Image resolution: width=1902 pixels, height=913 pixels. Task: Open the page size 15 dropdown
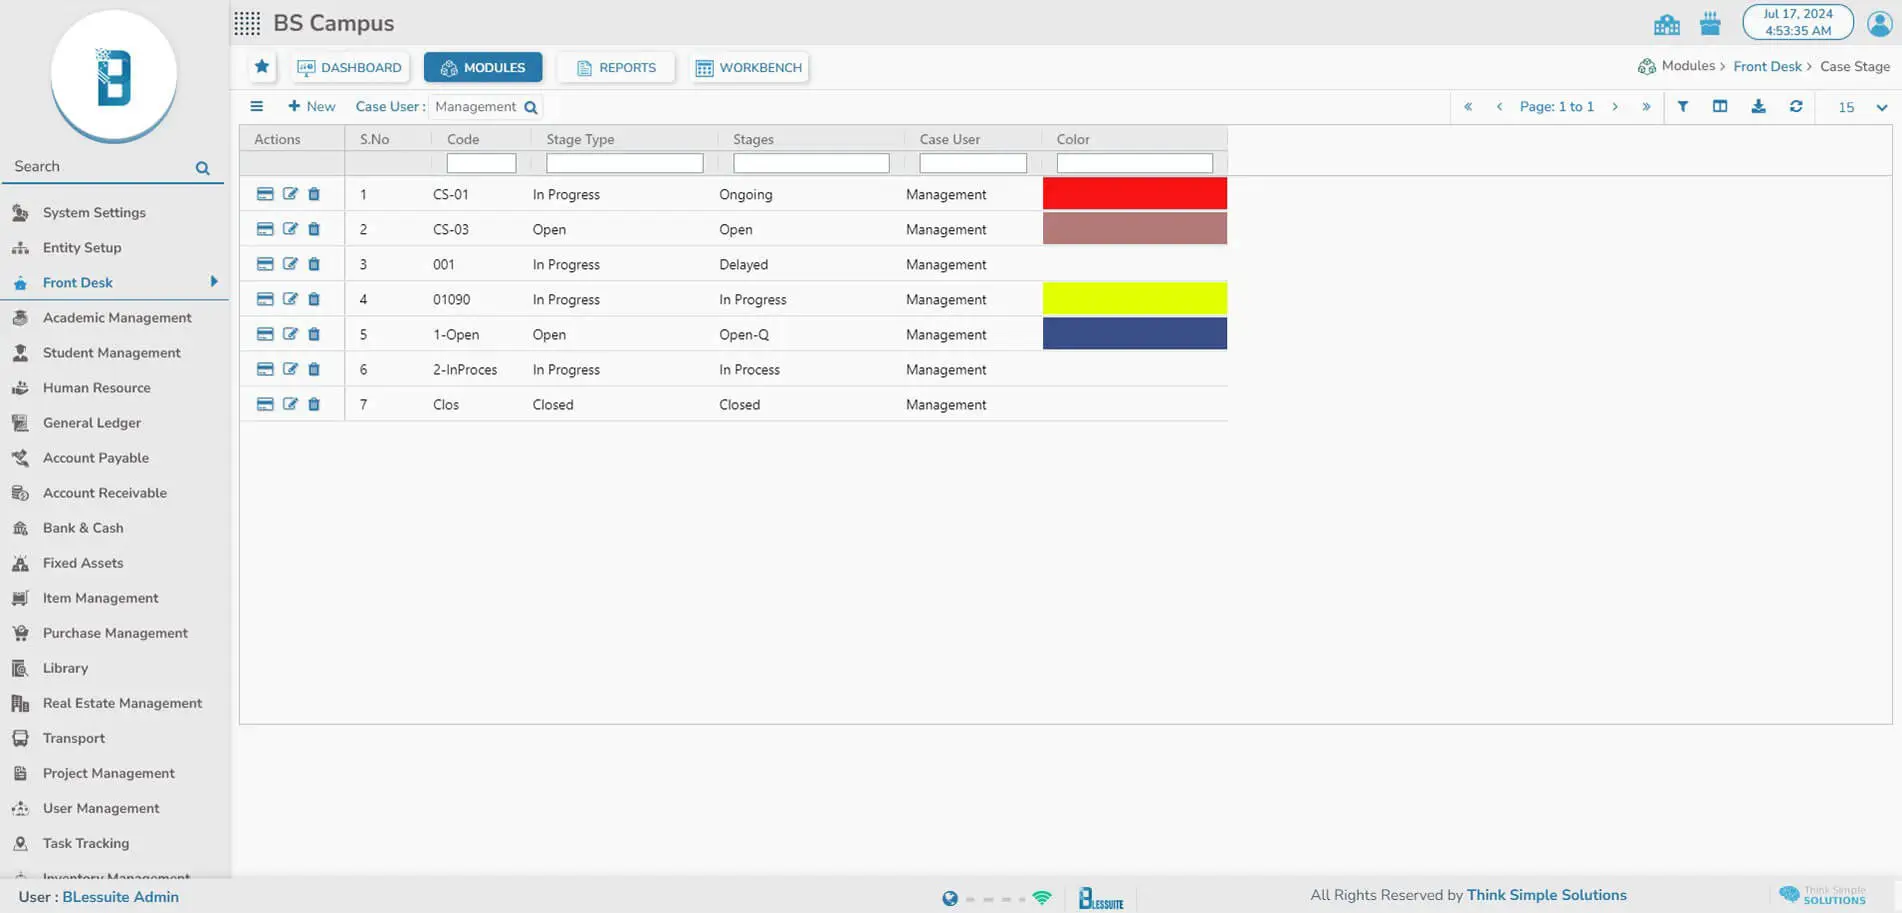[x=1881, y=107]
